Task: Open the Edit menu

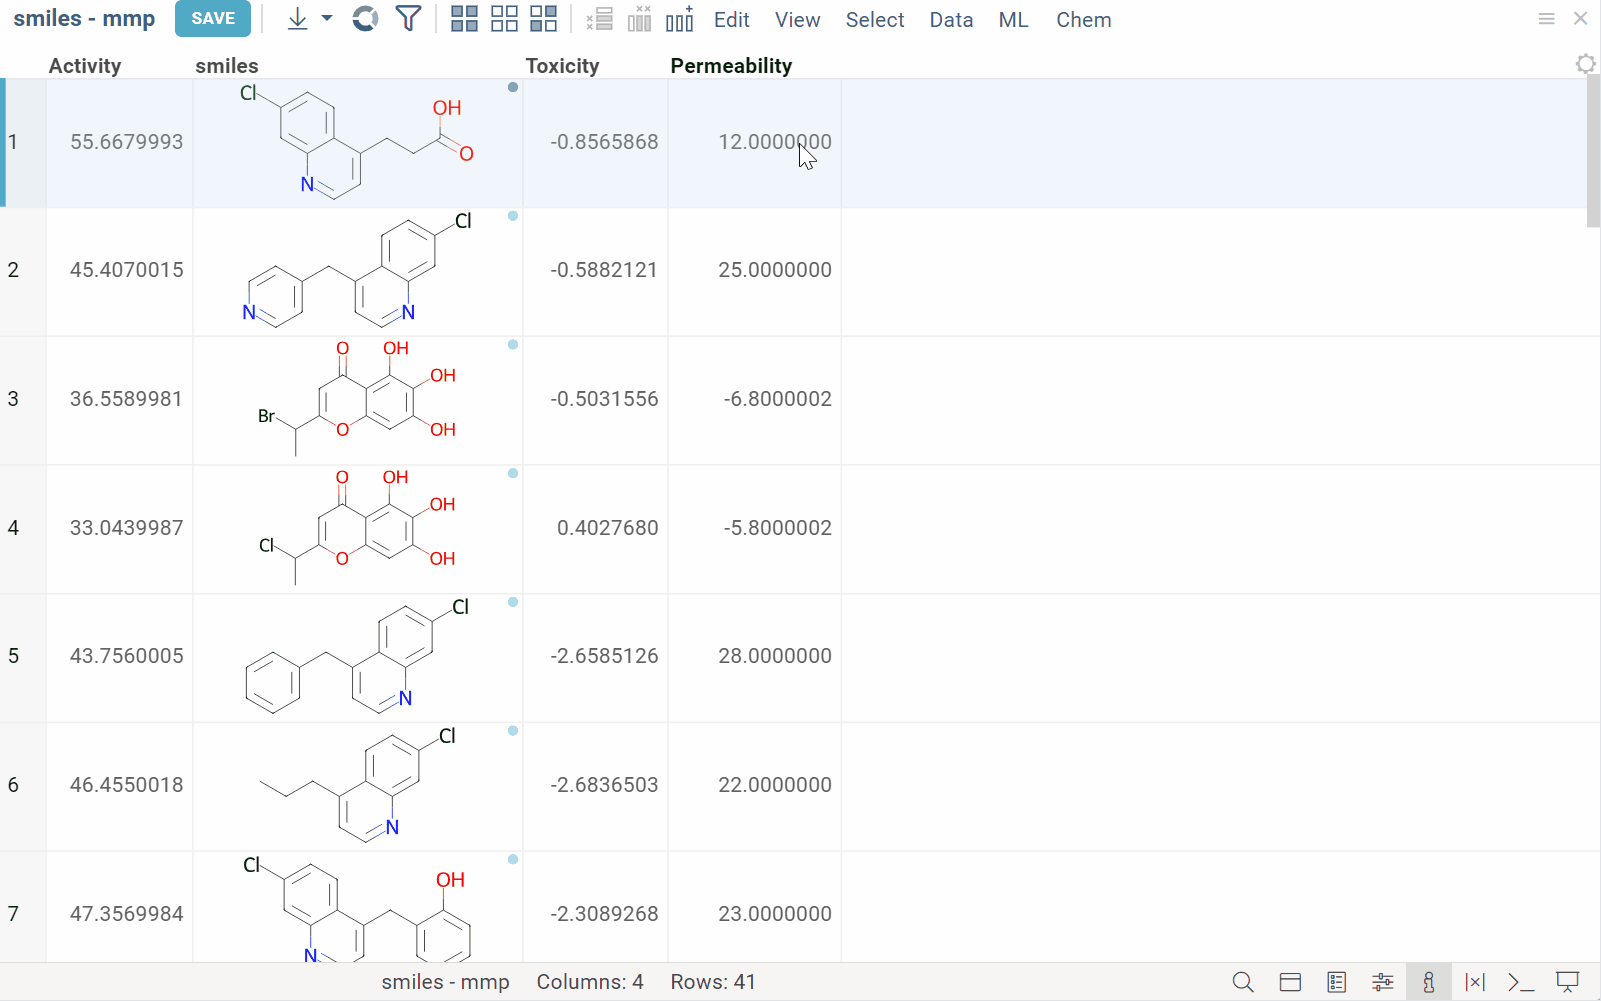Action: pyautogui.click(x=731, y=20)
